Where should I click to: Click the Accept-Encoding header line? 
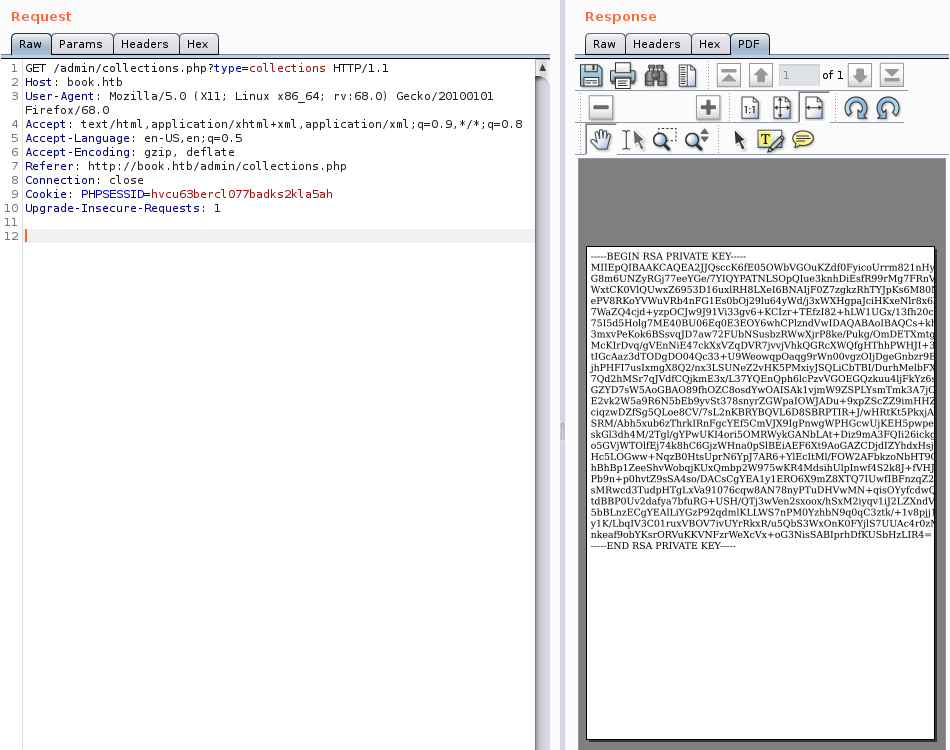[130, 152]
